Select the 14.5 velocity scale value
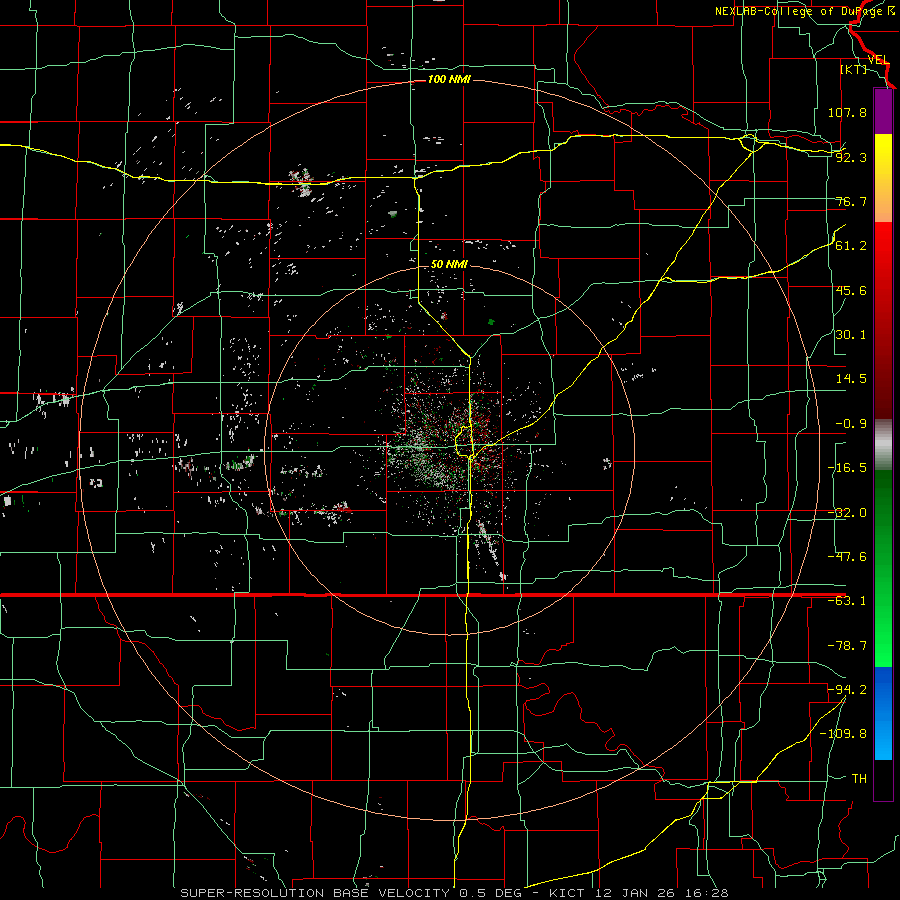 point(851,379)
